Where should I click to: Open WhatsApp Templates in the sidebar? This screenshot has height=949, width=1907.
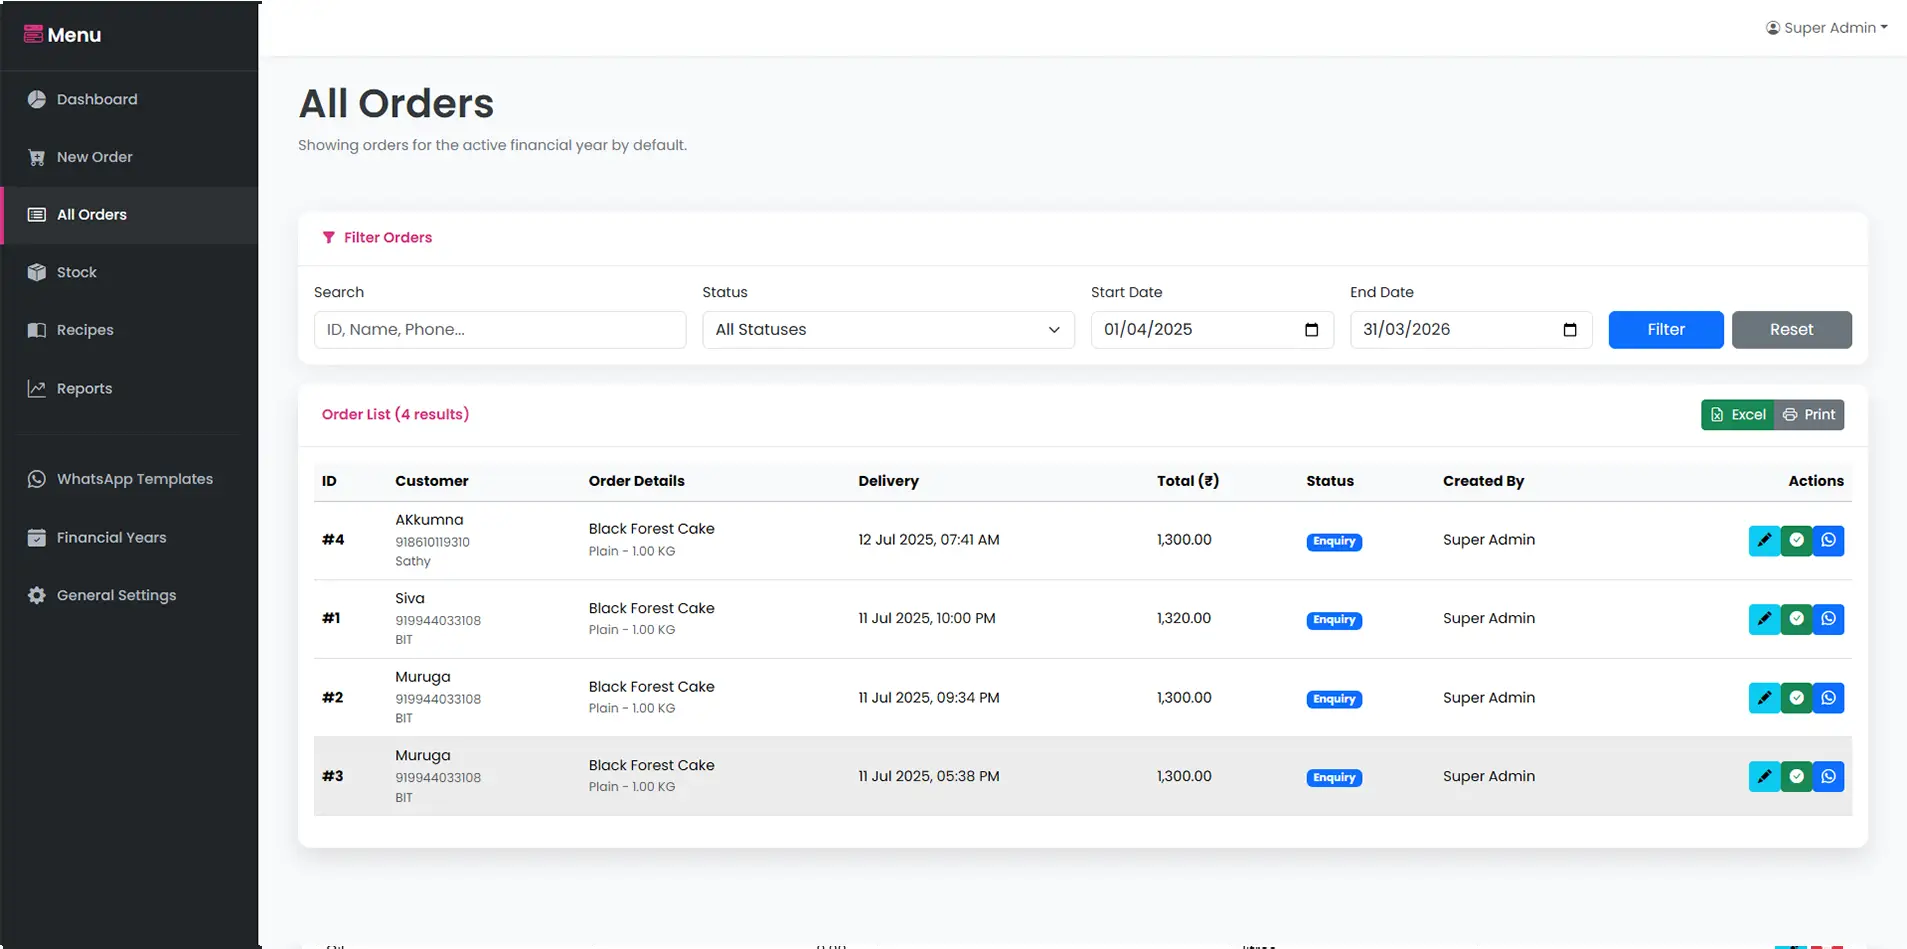pos(134,479)
